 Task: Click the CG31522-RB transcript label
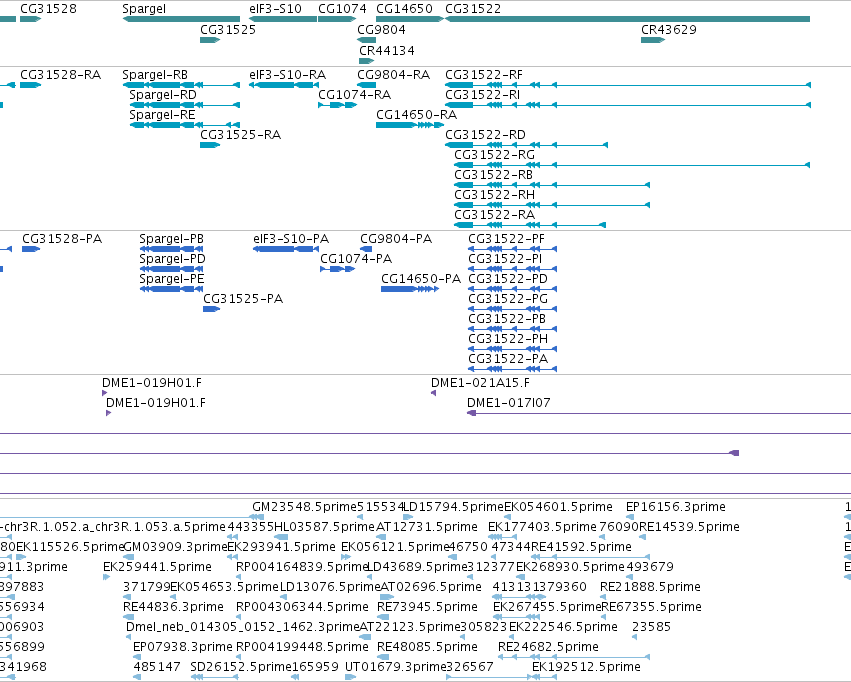point(493,175)
